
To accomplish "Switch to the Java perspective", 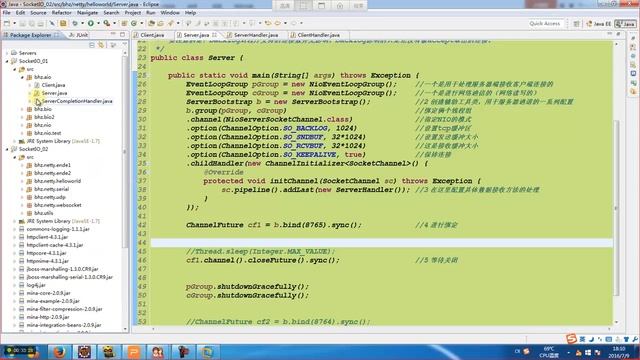I will (x=625, y=24).
